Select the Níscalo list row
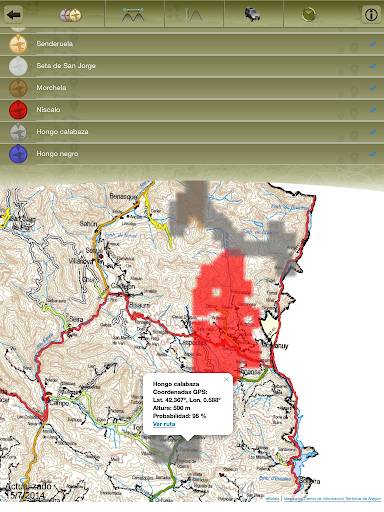This screenshot has width=384, height=512. [192, 110]
